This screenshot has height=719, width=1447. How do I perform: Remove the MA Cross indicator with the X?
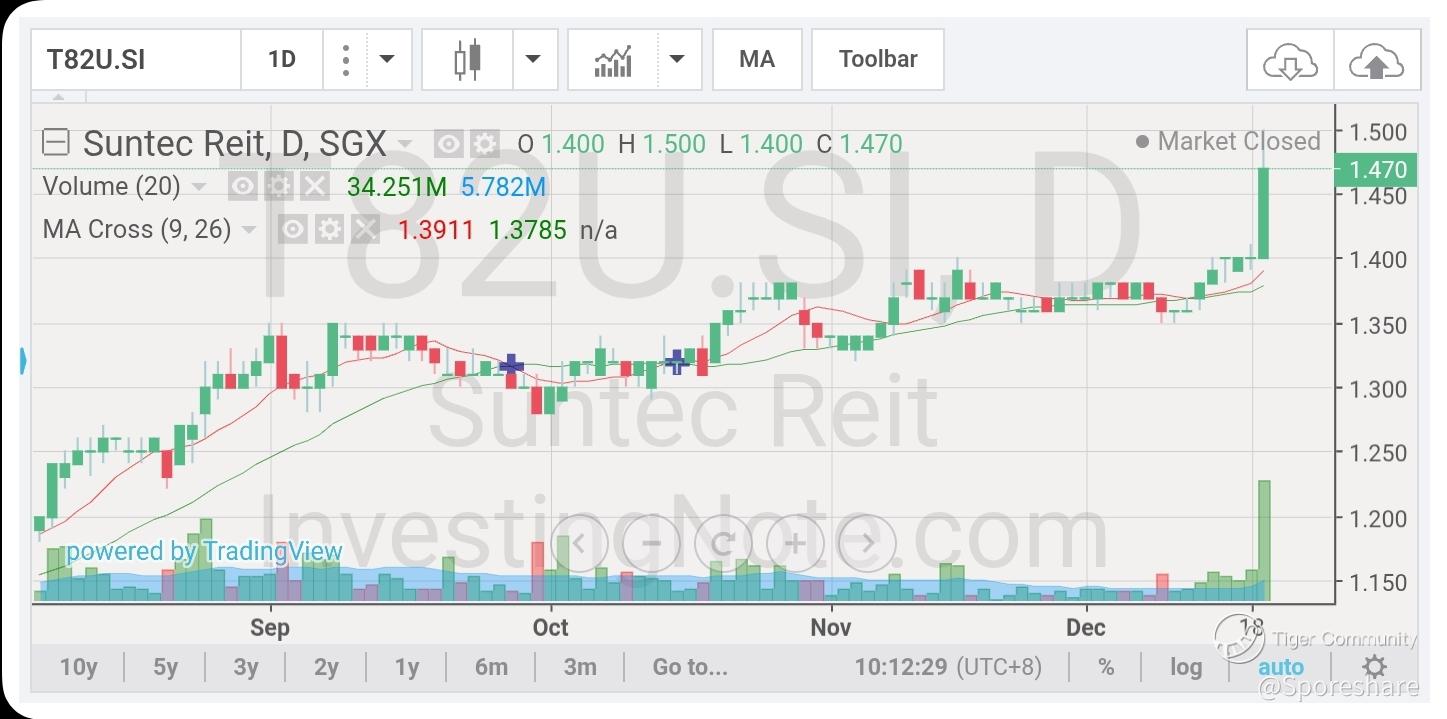click(x=365, y=230)
